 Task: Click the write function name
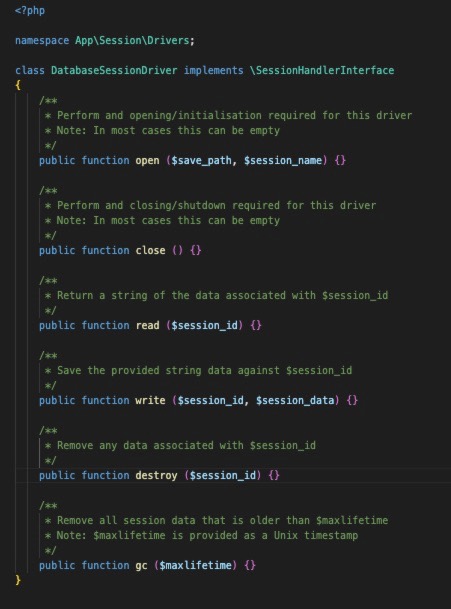(x=150, y=400)
